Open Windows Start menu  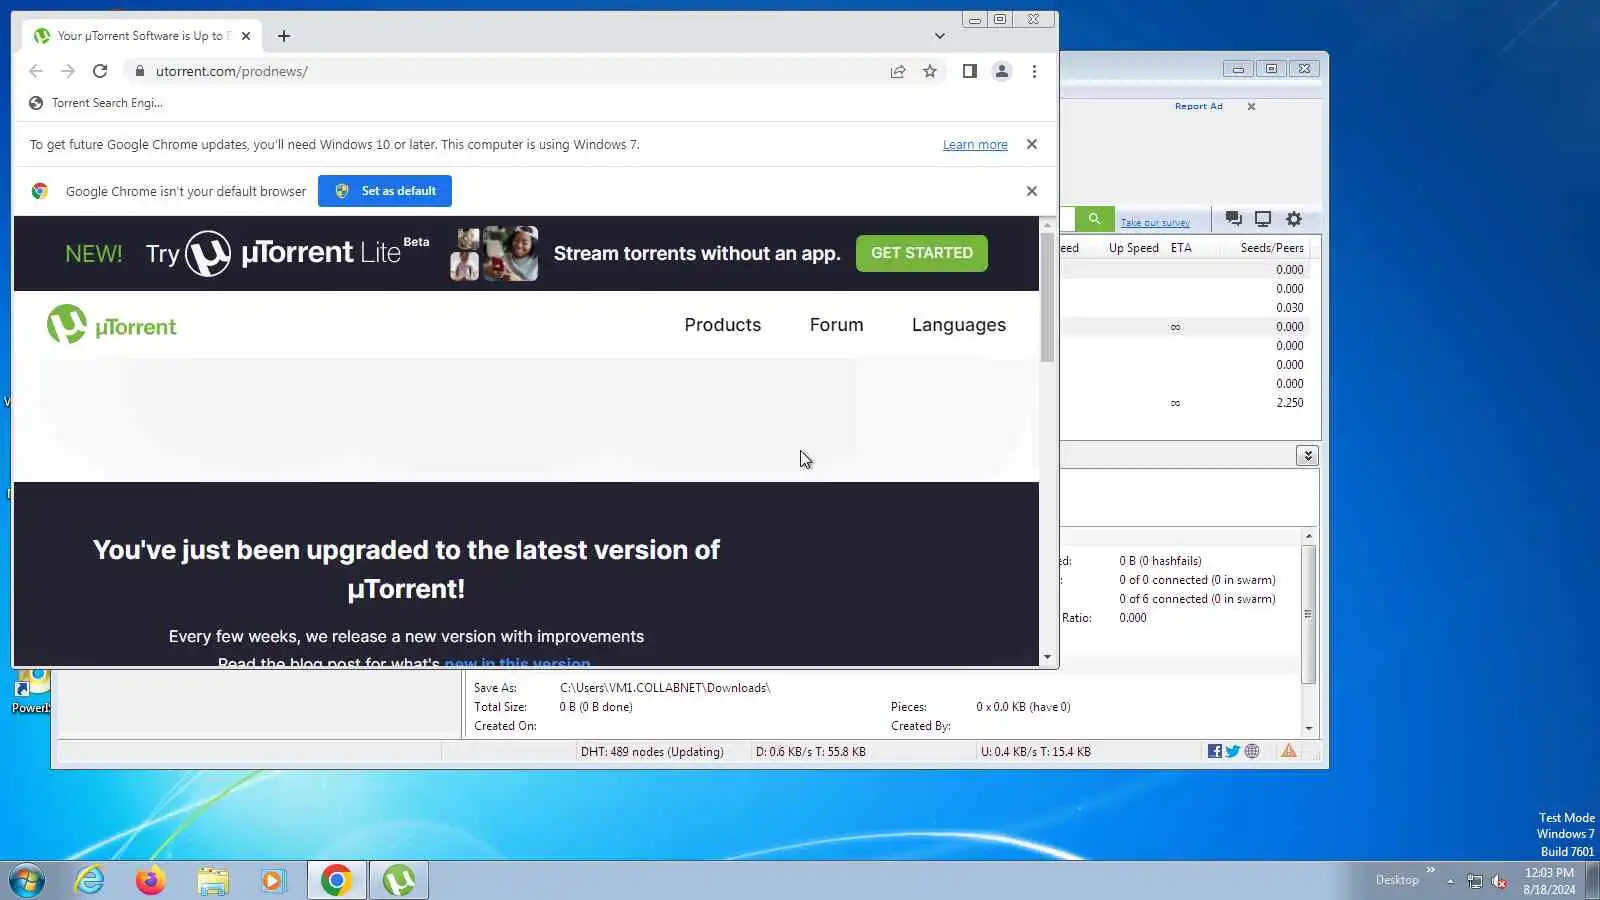27,881
